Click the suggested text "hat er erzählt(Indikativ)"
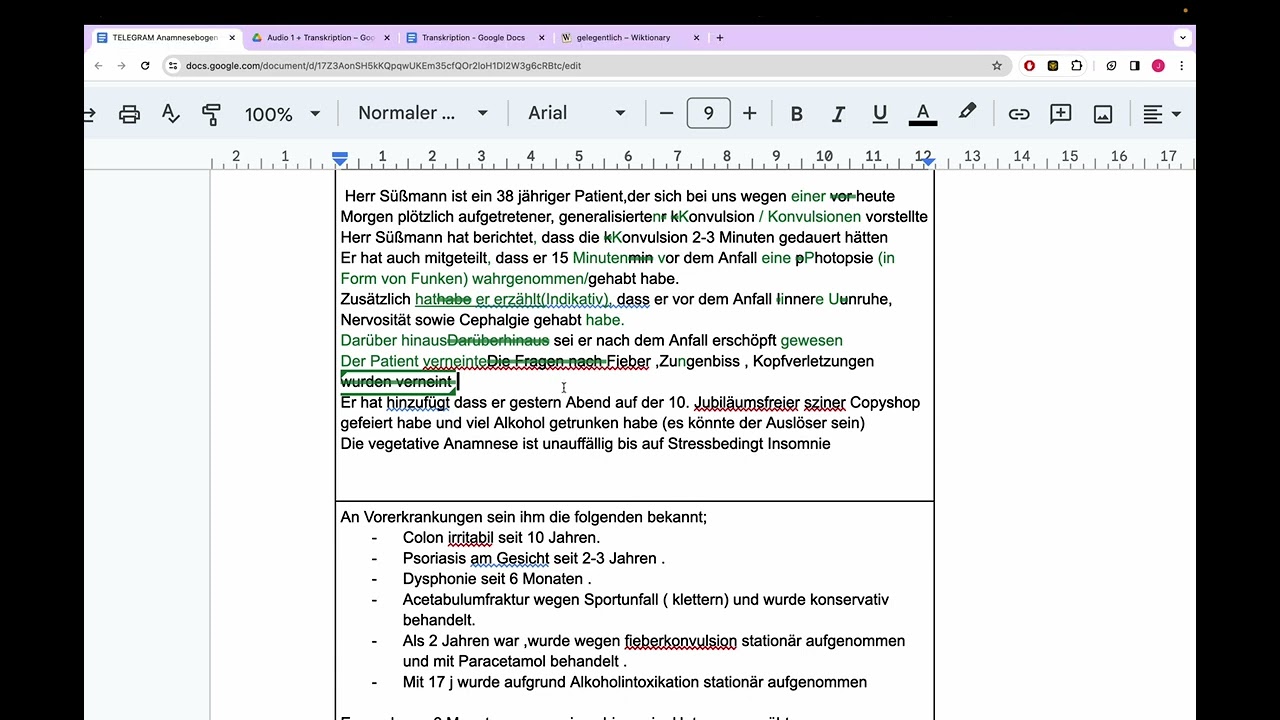Viewport: 1280px width, 720px height. 512,299
